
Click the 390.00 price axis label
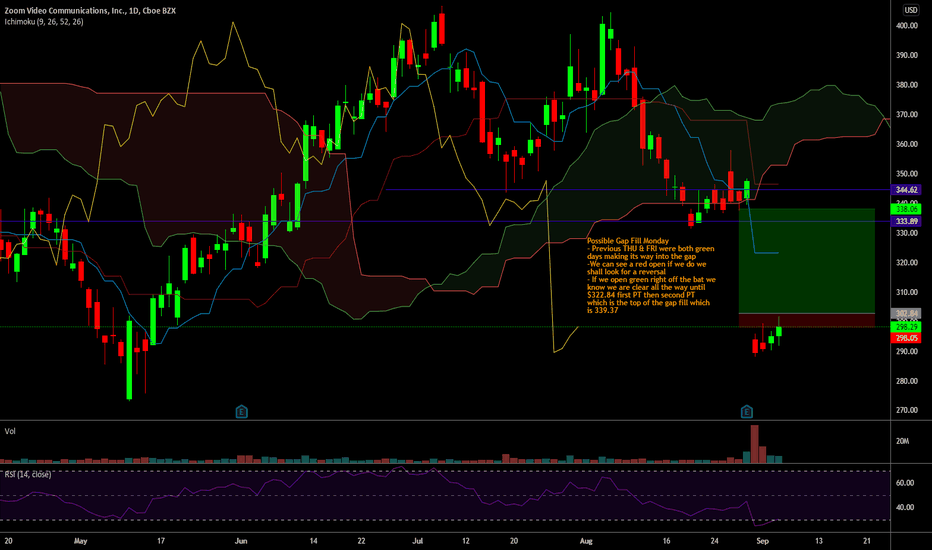point(906,55)
